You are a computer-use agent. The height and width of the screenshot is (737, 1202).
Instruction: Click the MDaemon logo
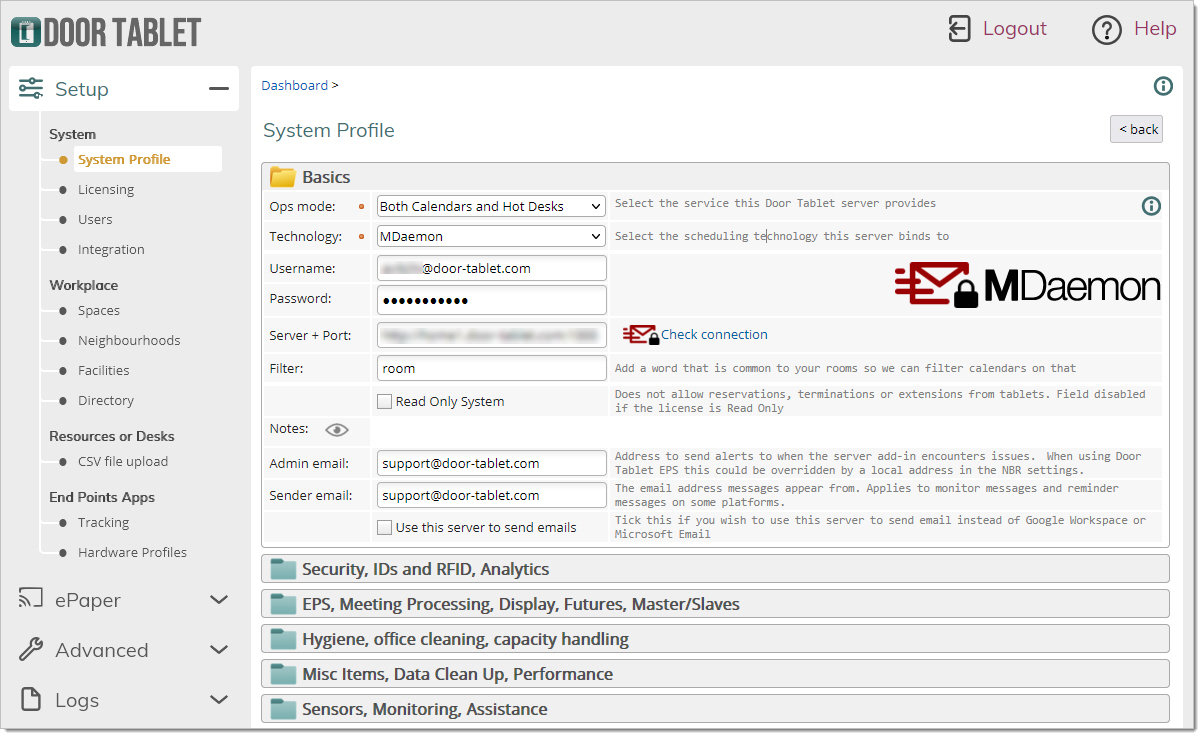(1027, 285)
